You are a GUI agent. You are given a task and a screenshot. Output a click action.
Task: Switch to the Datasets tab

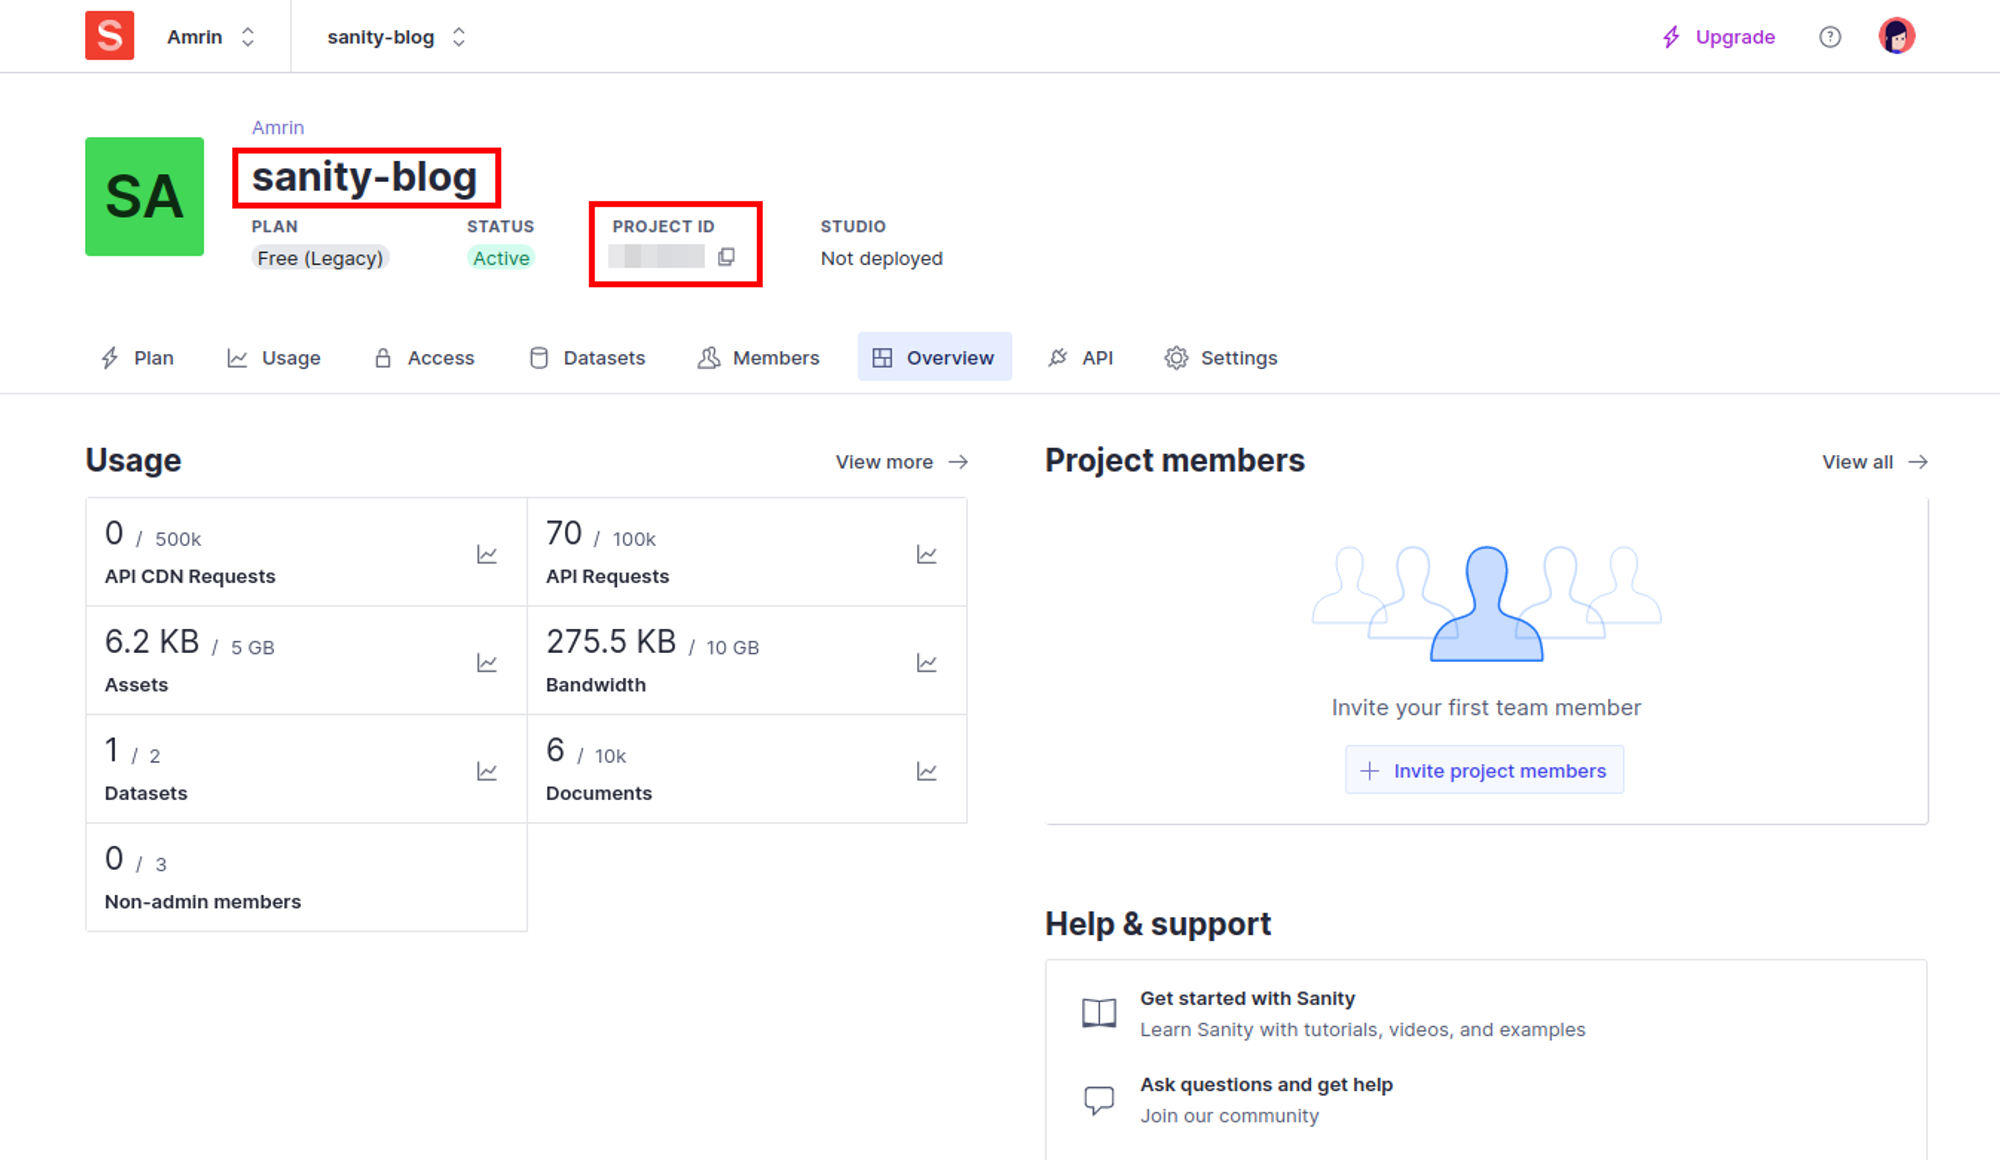[587, 357]
